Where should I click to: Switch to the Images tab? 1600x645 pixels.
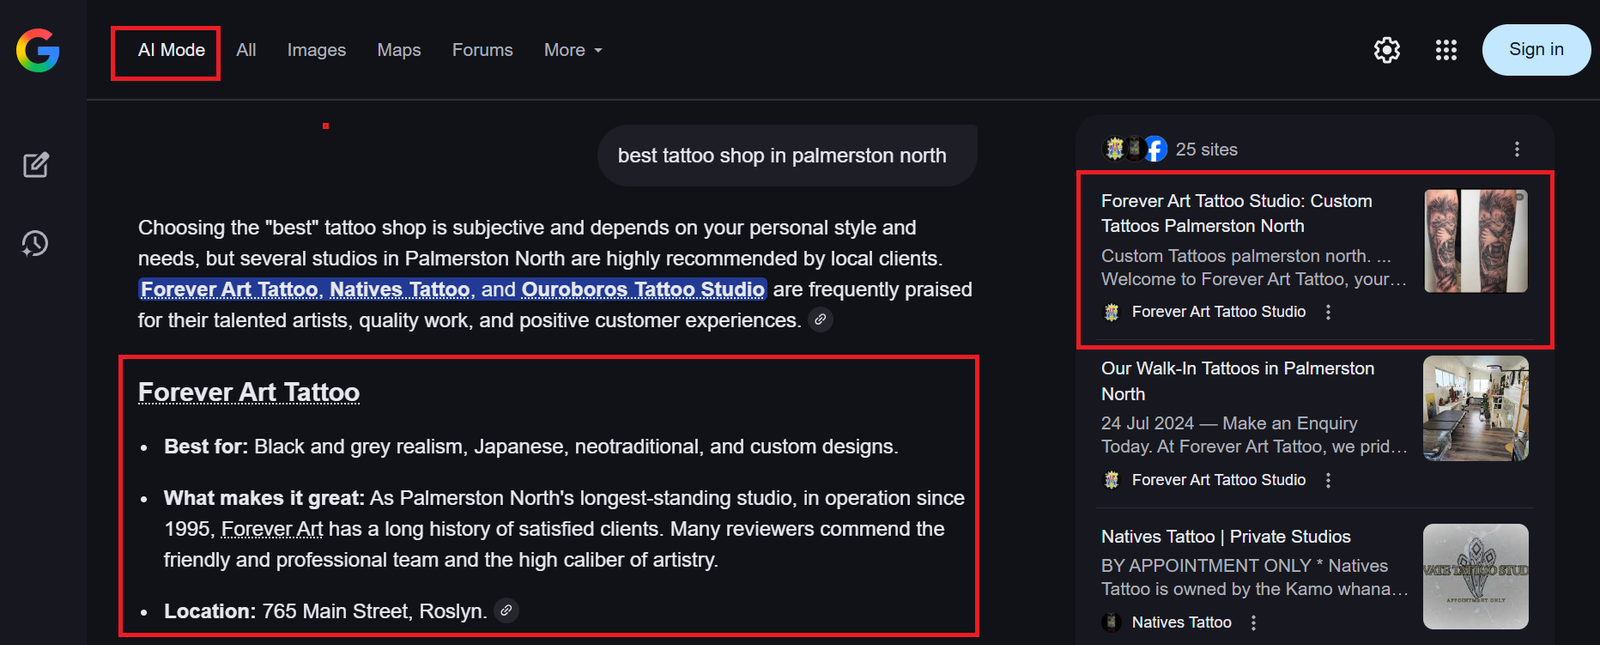click(x=316, y=50)
